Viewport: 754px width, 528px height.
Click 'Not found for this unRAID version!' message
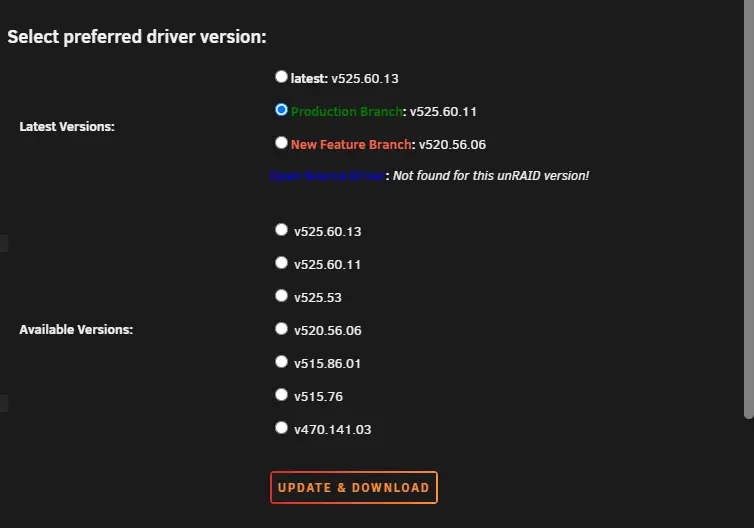coord(490,176)
